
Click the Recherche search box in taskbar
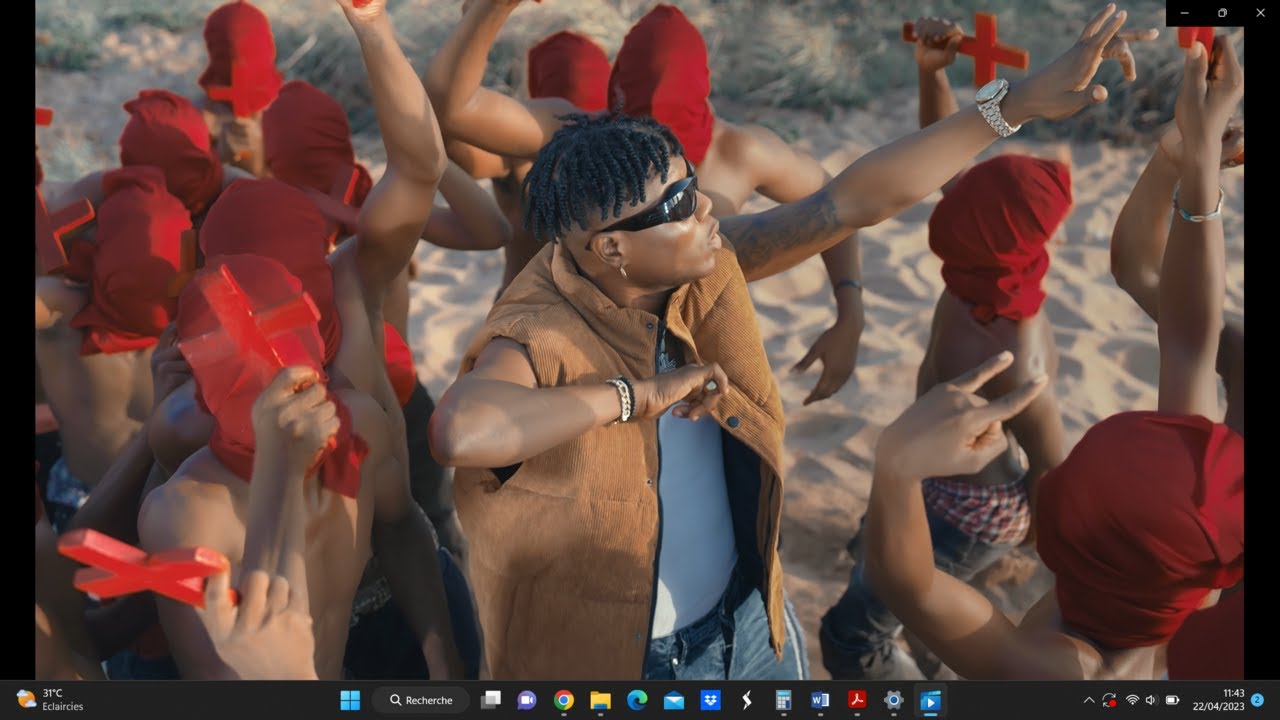pyautogui.click(x=421, y=700)
